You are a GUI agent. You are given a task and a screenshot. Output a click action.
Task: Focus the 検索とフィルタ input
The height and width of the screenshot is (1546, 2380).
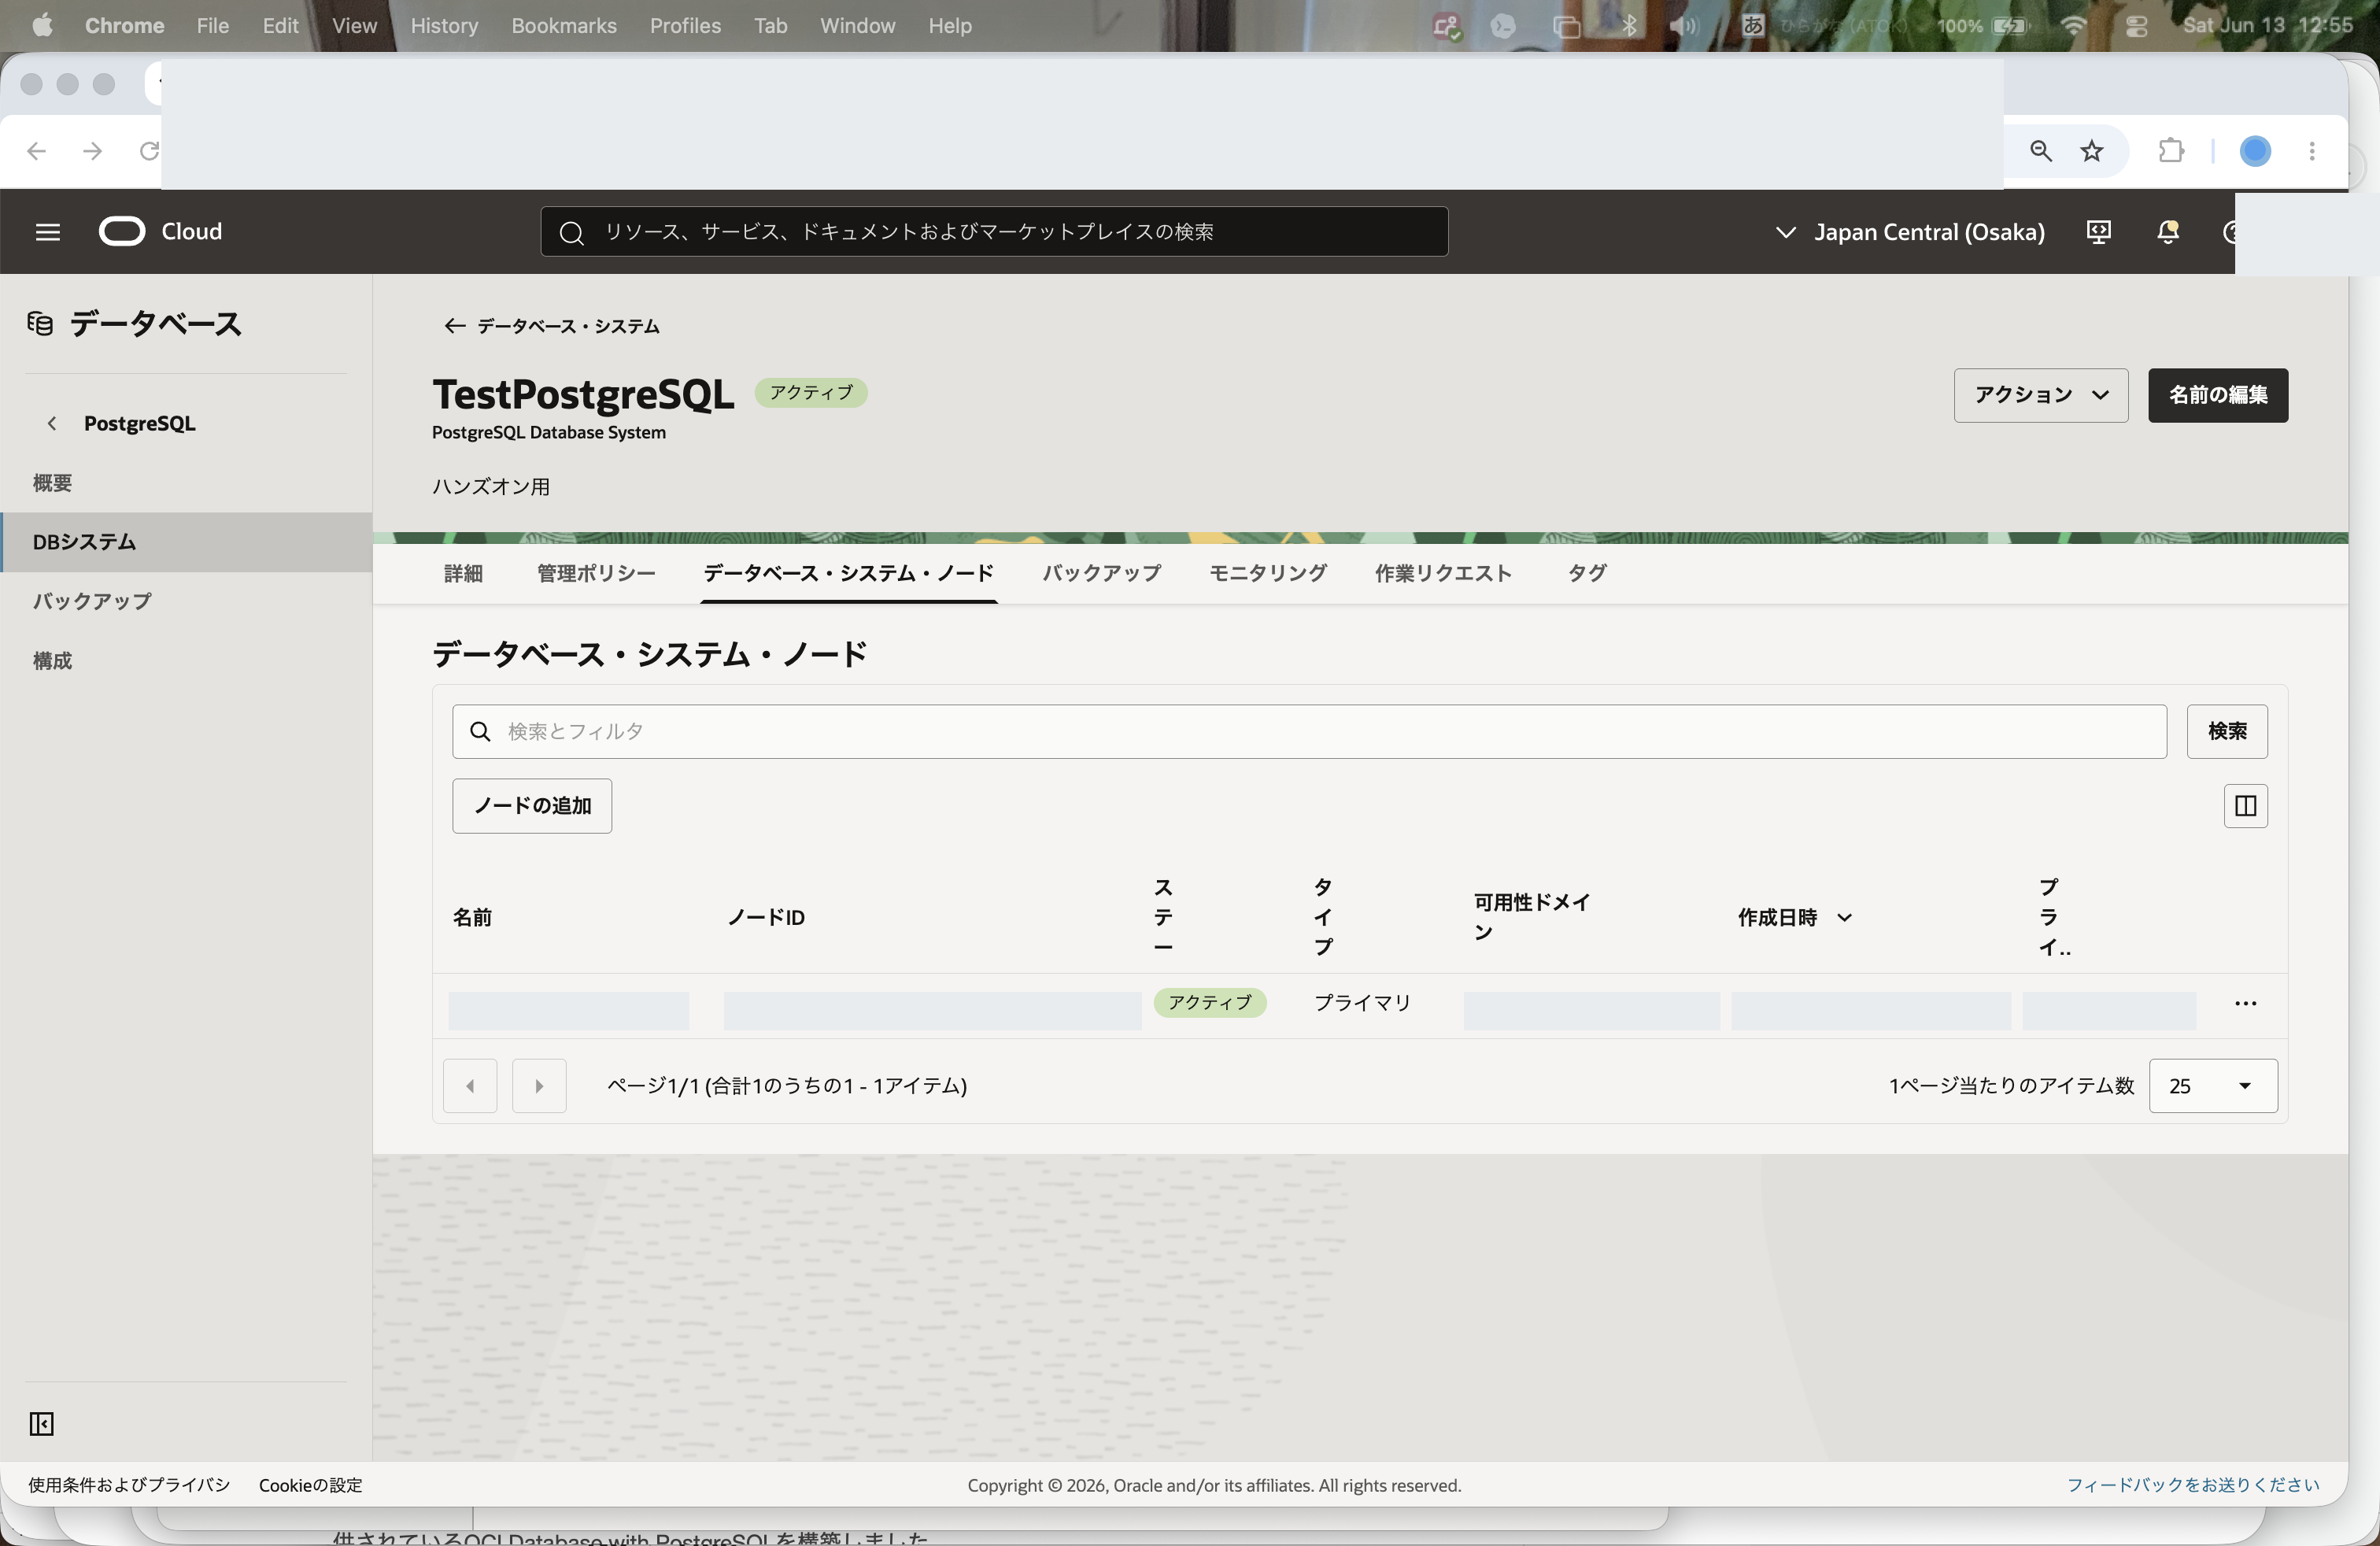(x=1309, y=732)
